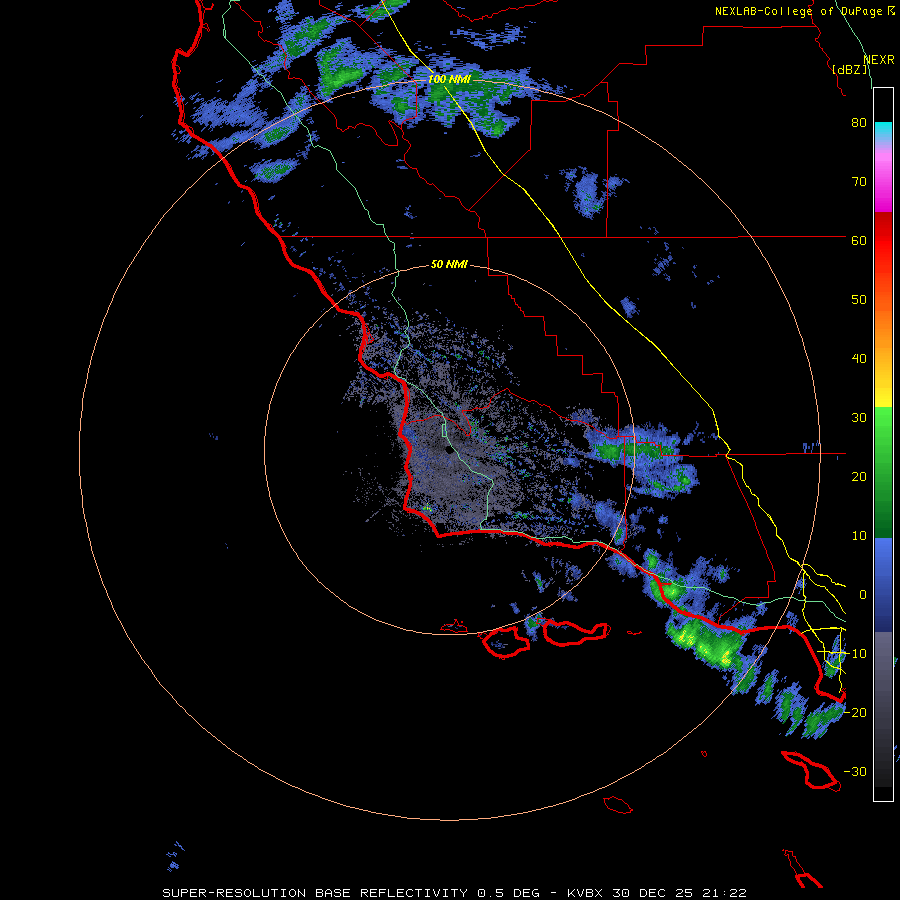Click the black radar site dot at map center

click(x=449, y=450)
